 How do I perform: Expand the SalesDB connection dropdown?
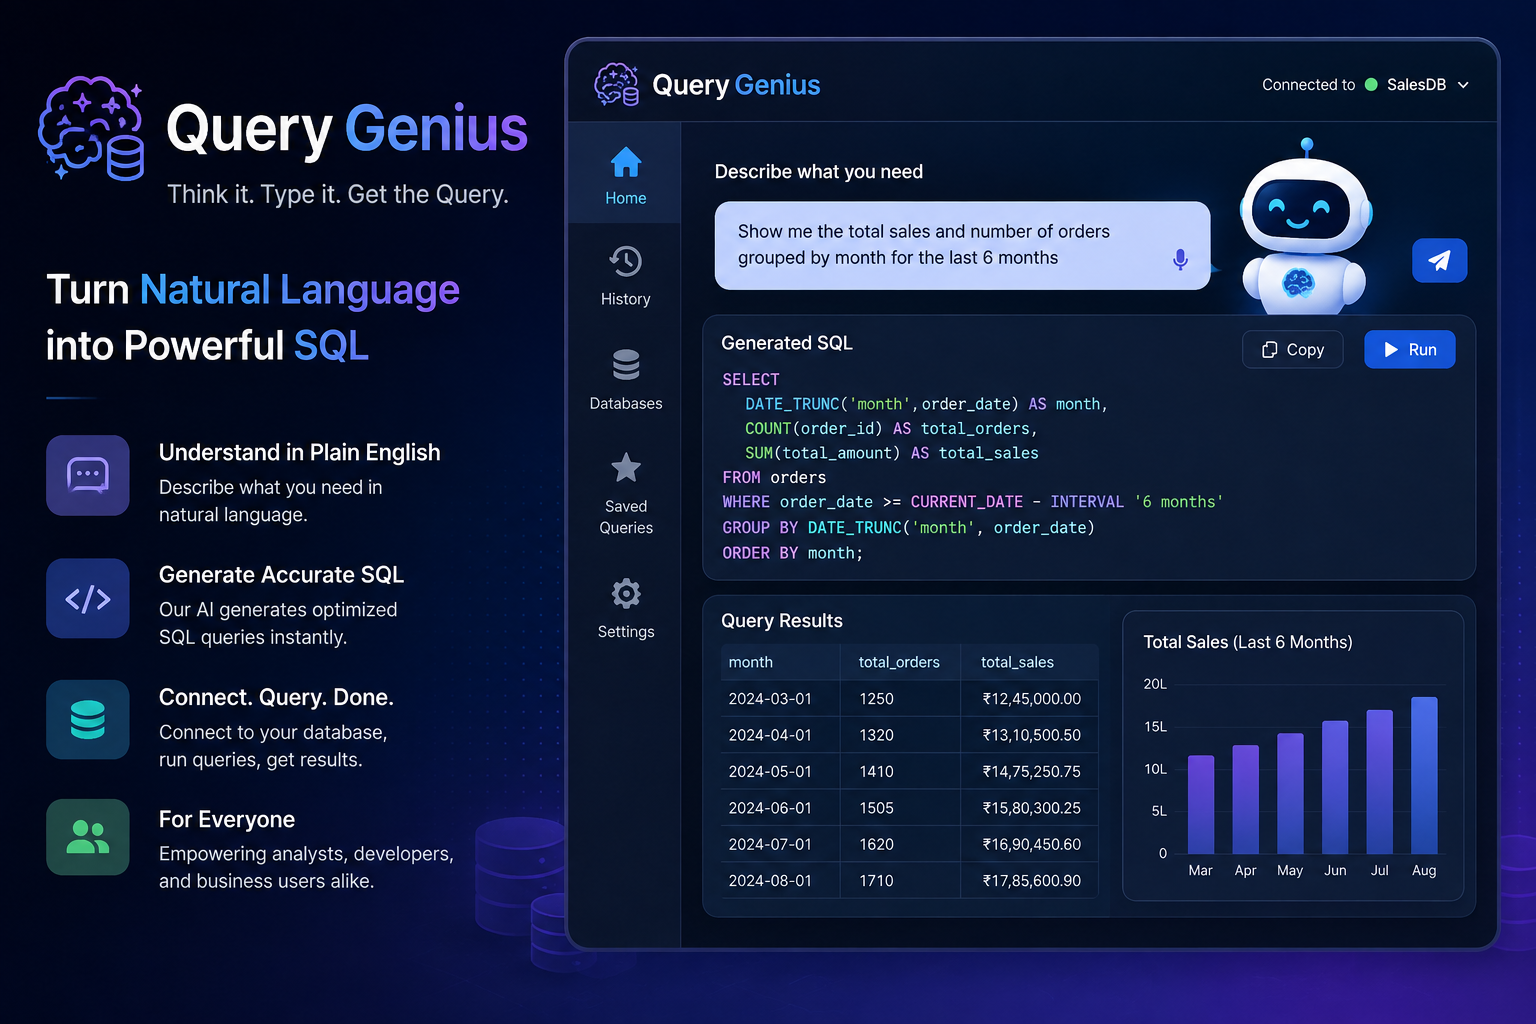point(1429,85)
